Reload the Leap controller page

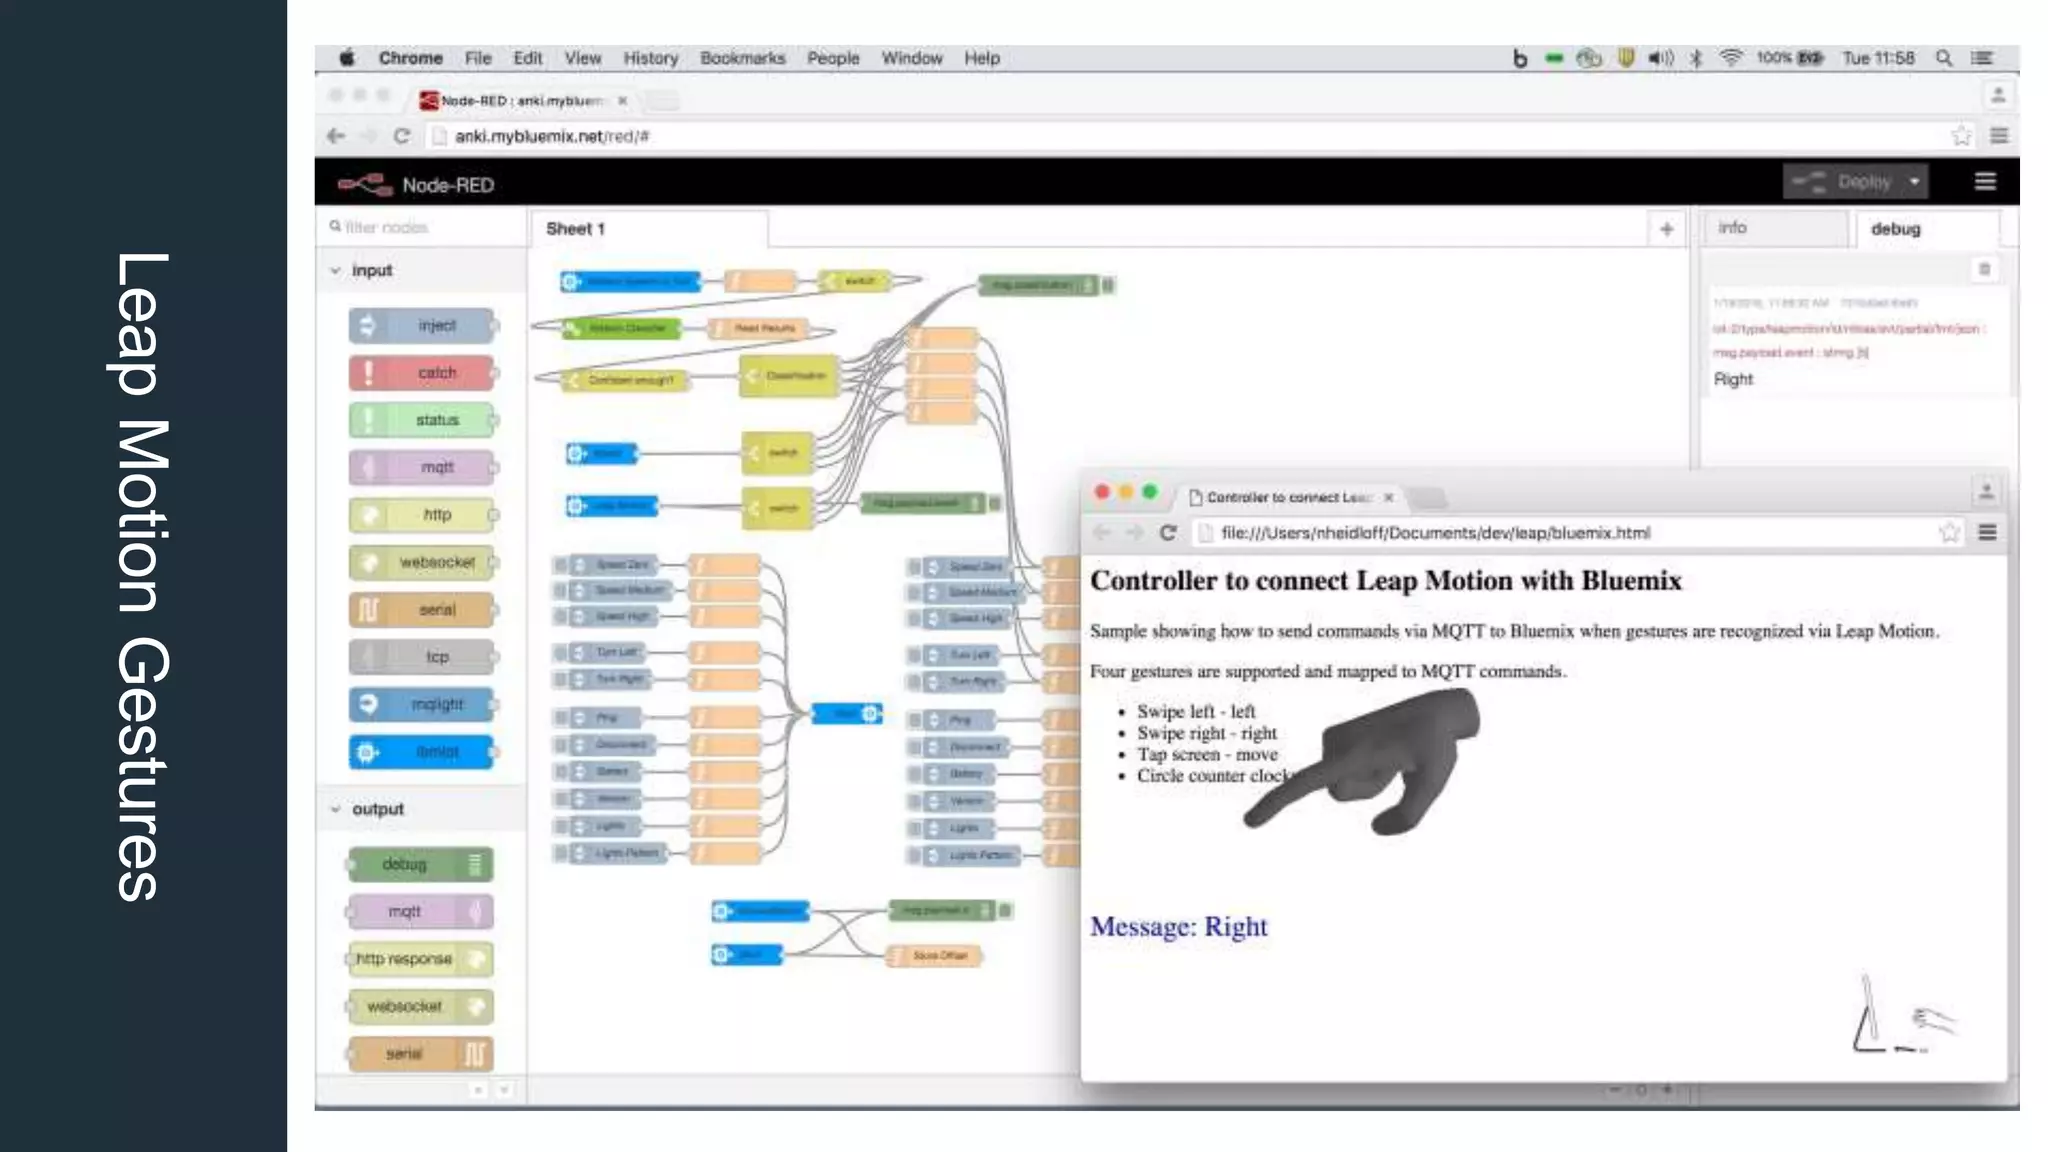(x=1167, y=533)
